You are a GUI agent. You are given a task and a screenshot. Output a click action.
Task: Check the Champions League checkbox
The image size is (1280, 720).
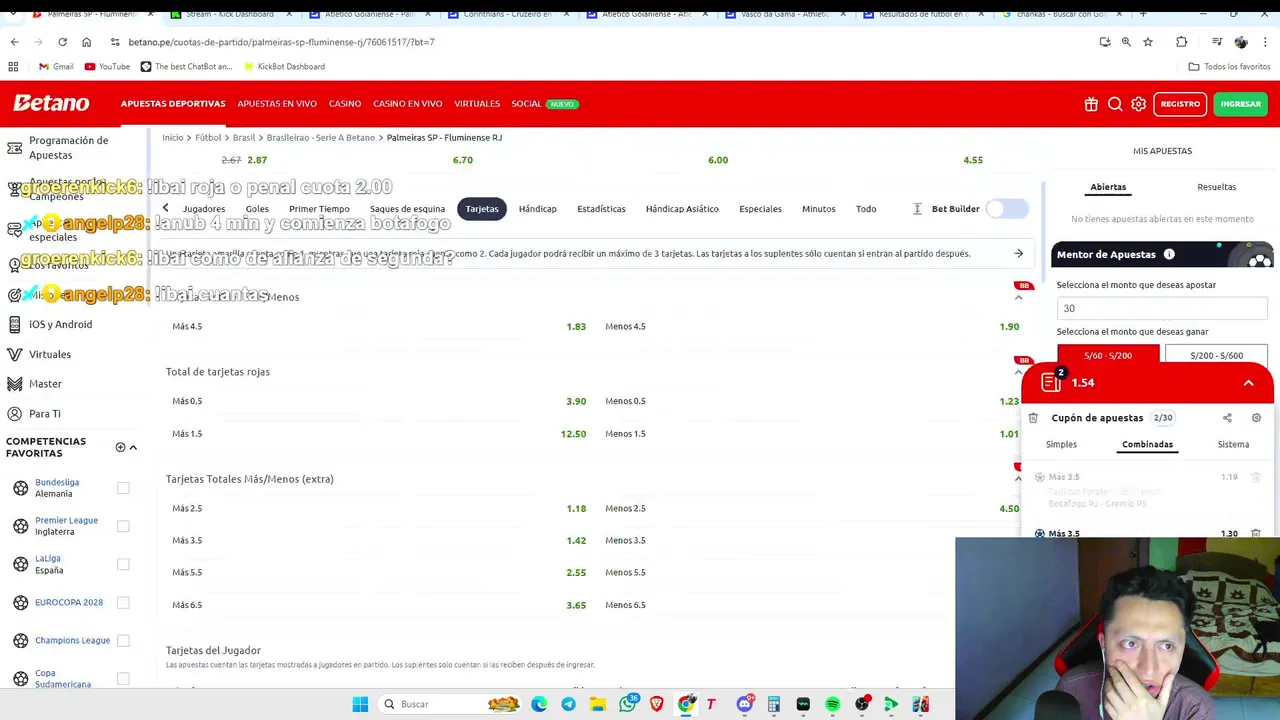[123, 640]
